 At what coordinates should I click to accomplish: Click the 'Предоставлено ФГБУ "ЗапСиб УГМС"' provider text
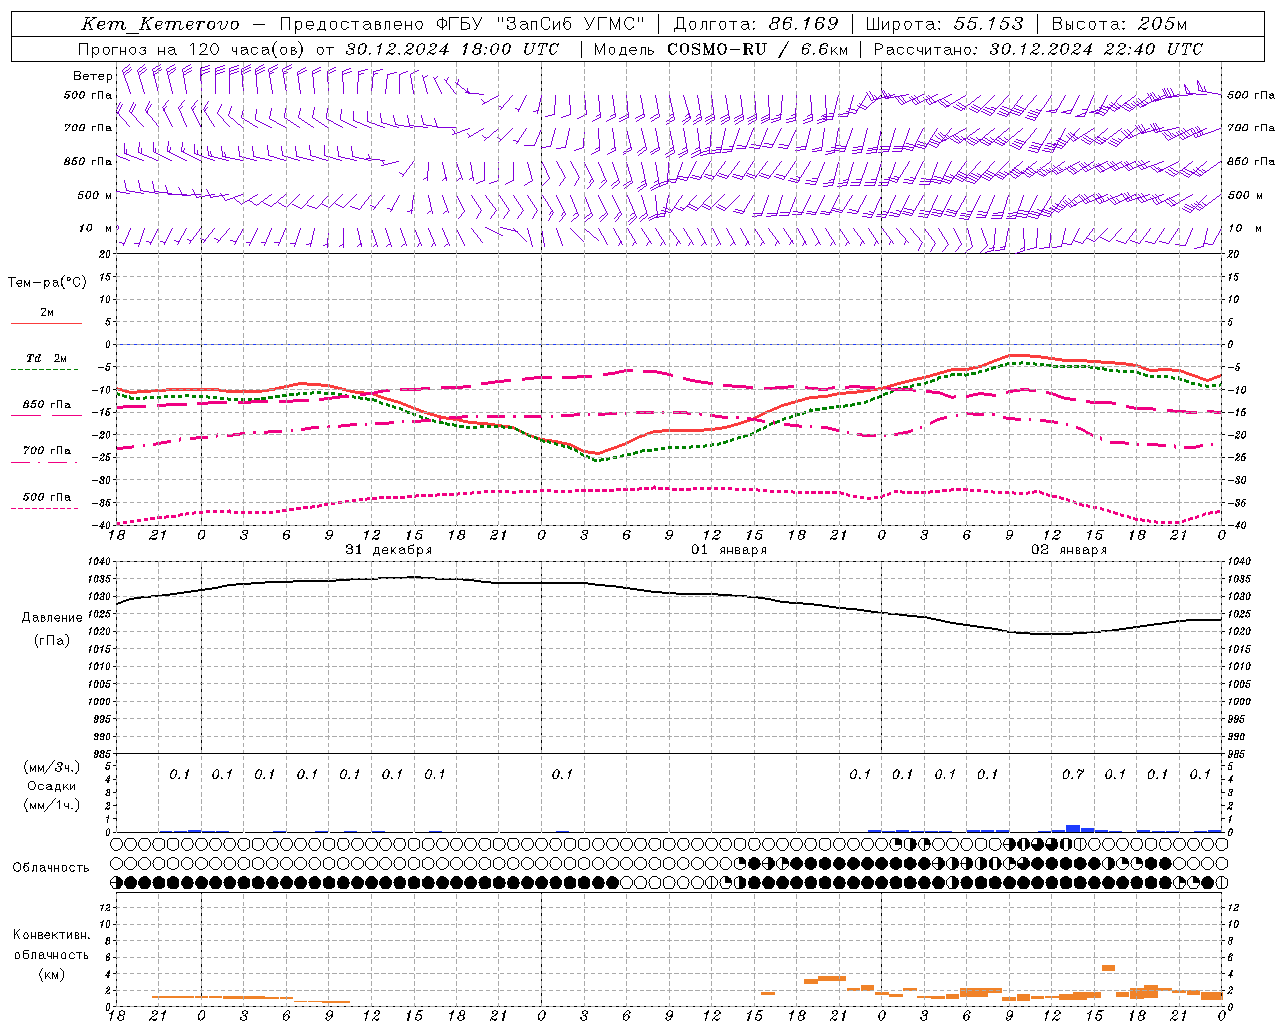[462, 24]
